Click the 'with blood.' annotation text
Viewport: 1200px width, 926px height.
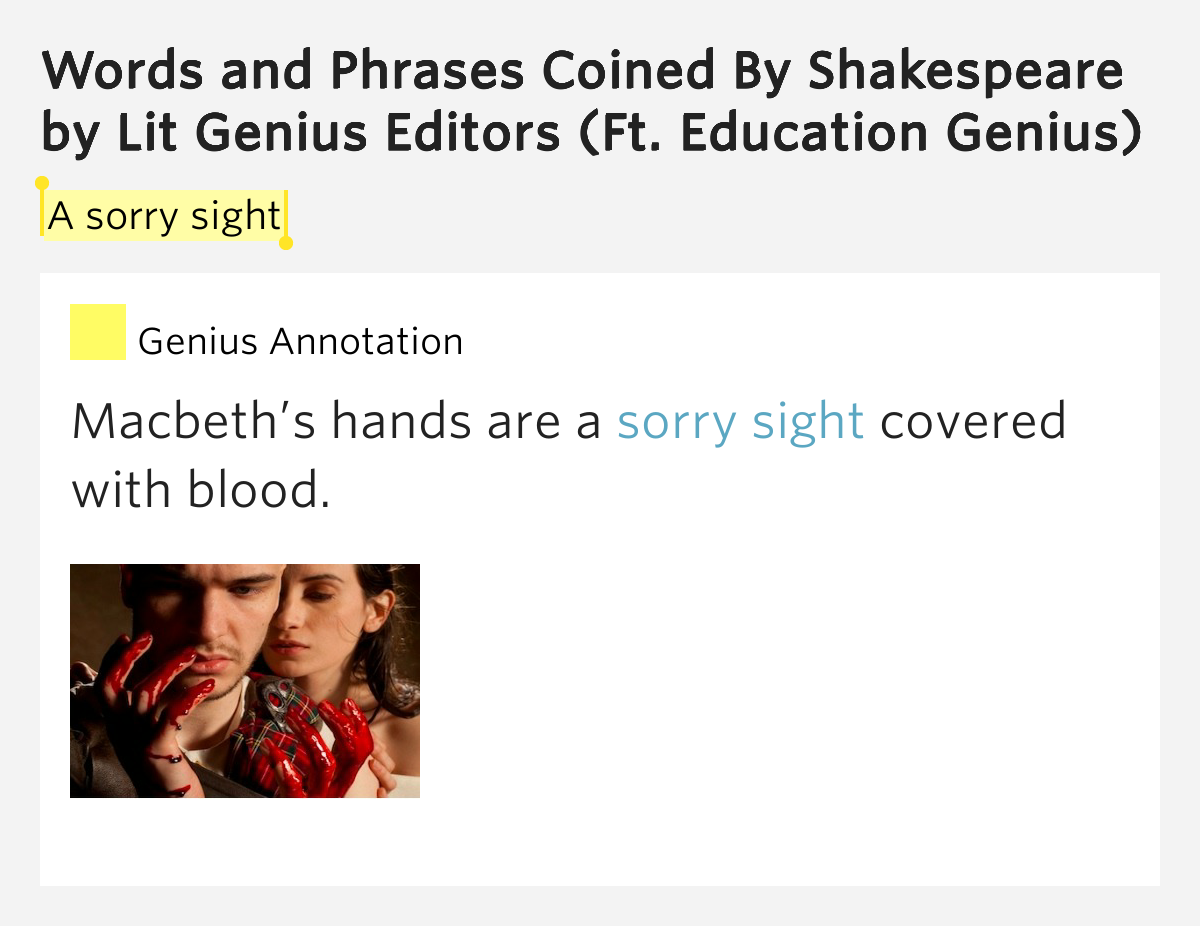click(x=201, y=489)
